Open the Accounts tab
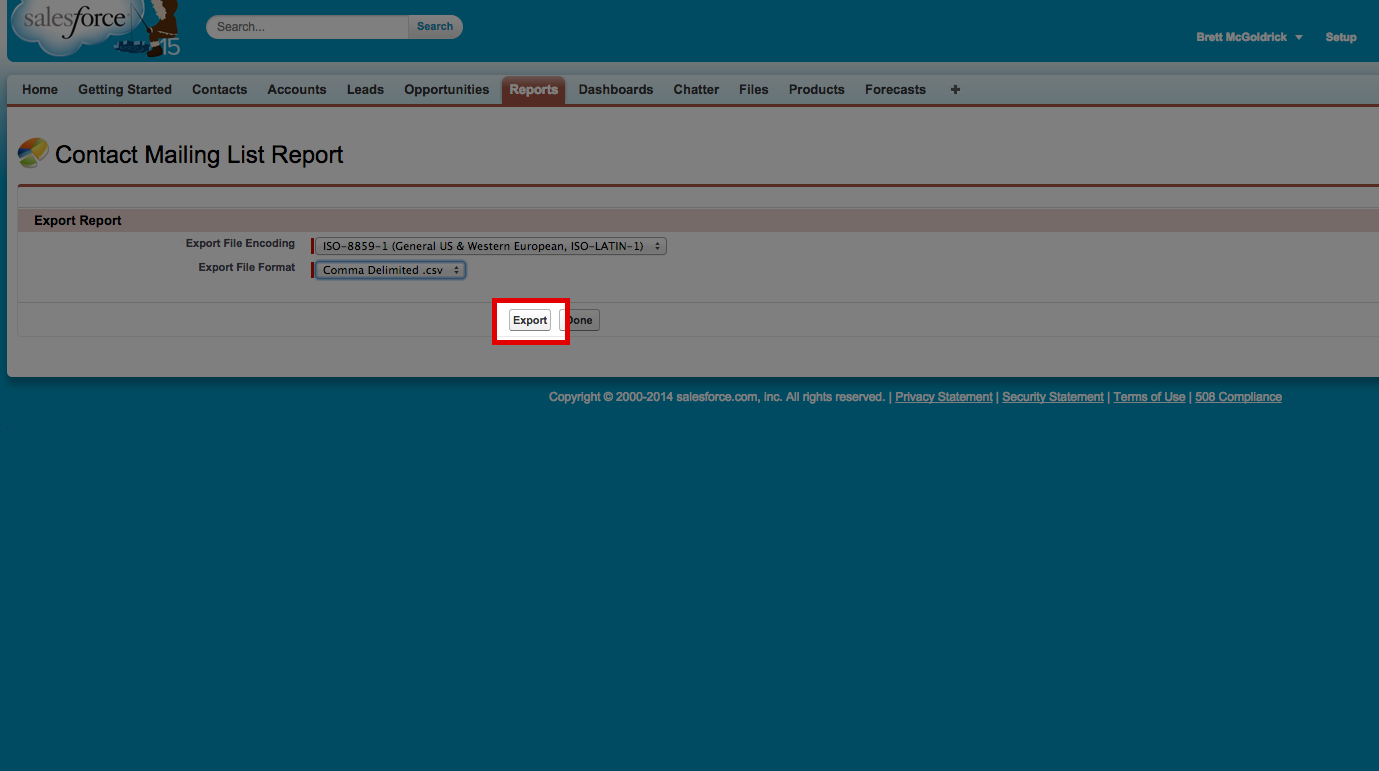 coord(297,90)
